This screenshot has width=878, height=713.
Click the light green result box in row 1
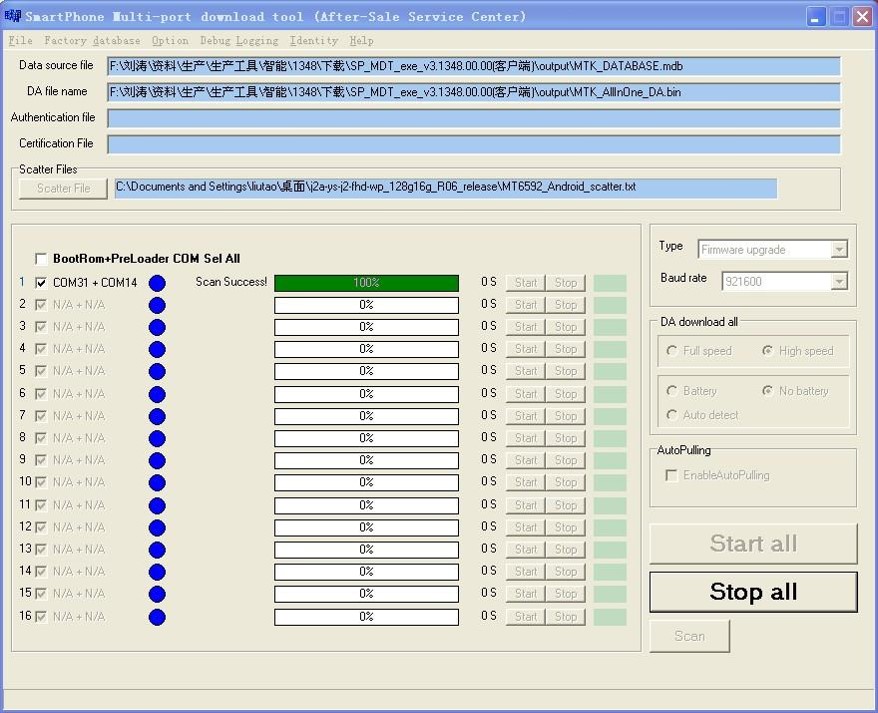(610, 283)
